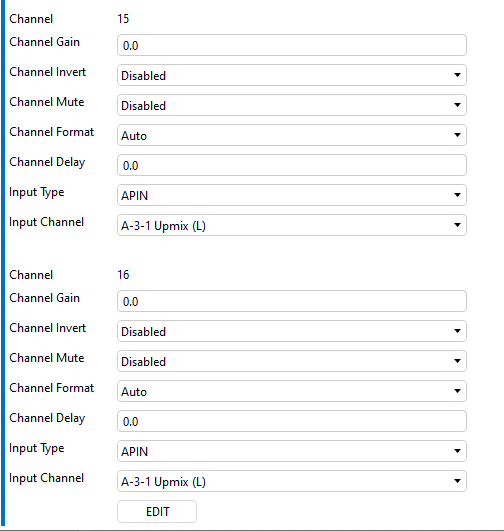
Task: Click Channel Delay field for channel 16
Action: pyautogui.click(x=292, y=421)
